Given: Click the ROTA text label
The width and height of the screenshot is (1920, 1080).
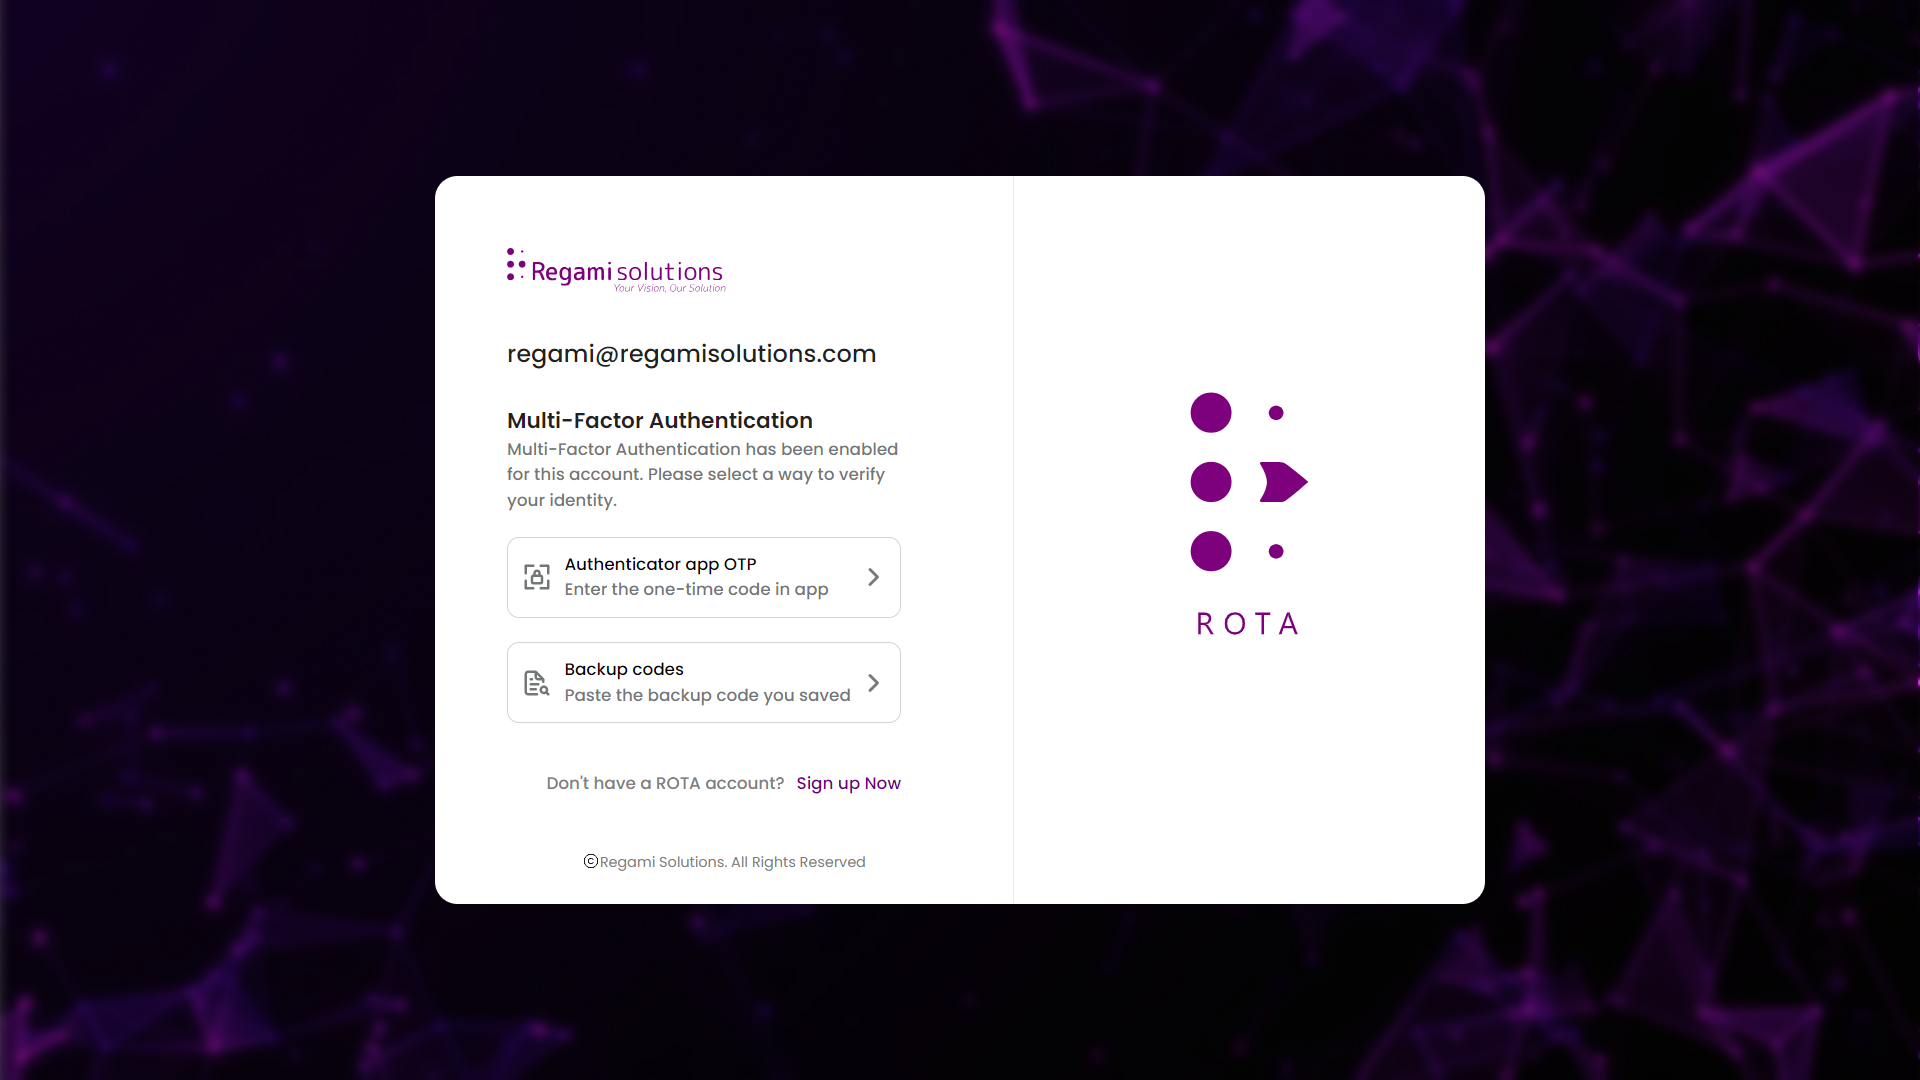Looking at the screenshot, I should [1248, 624].
